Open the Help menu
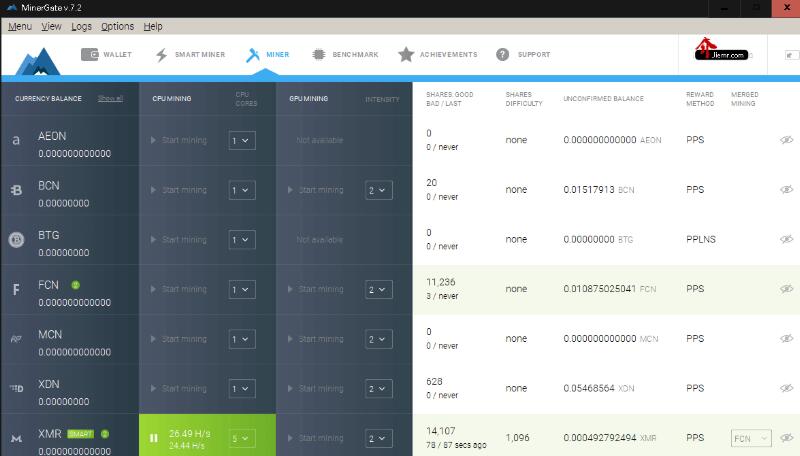The width and height of the screenshot is (800, 456). point(153,27)
